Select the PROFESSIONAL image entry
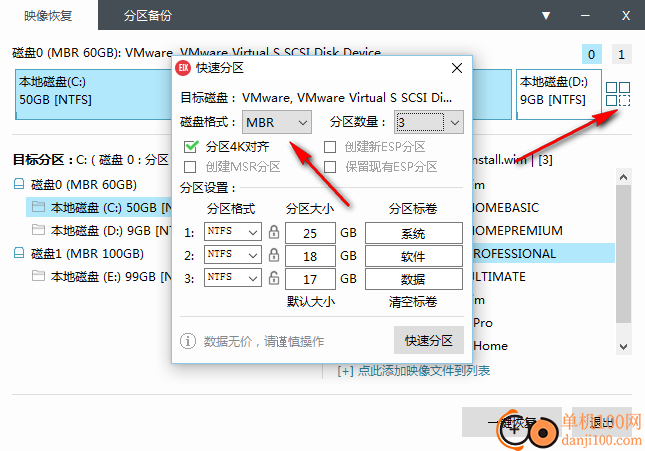Viewport: 645px width, 451px height. click(543, 253)
